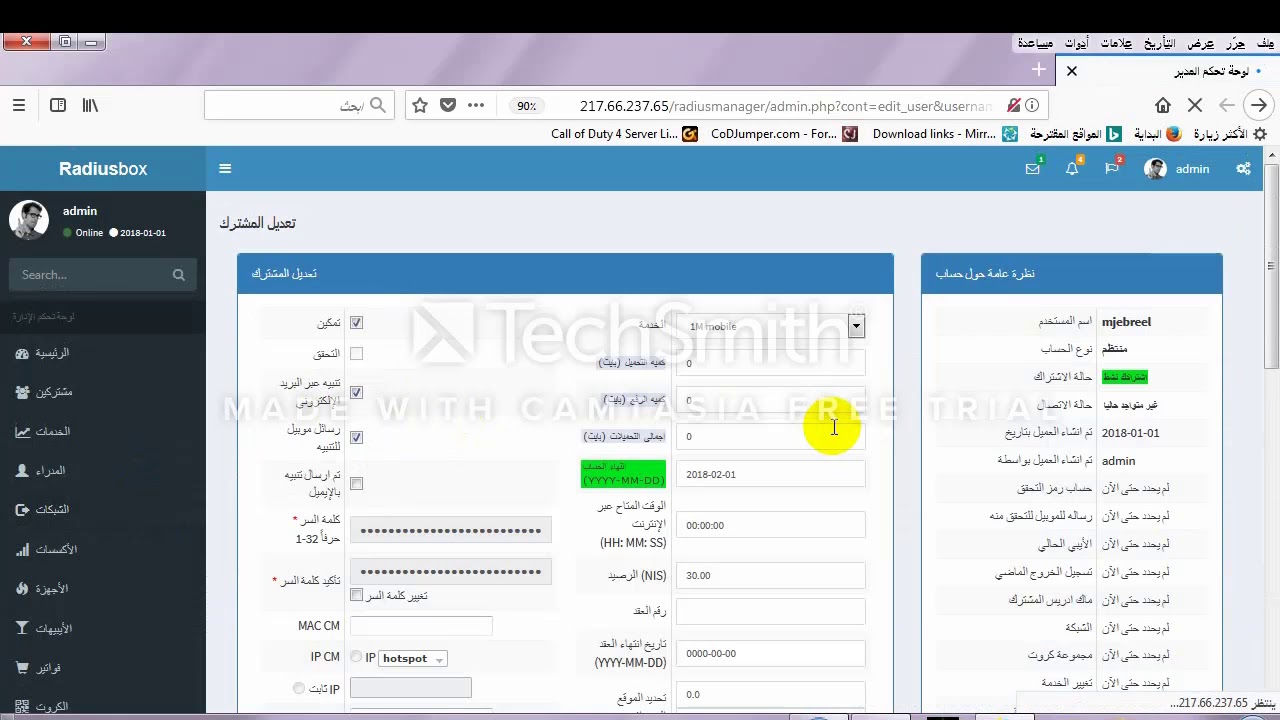The height and width of the screenshot is (720, 1280).
Task: Open the عرض View menu
Action: point(1201,43)
